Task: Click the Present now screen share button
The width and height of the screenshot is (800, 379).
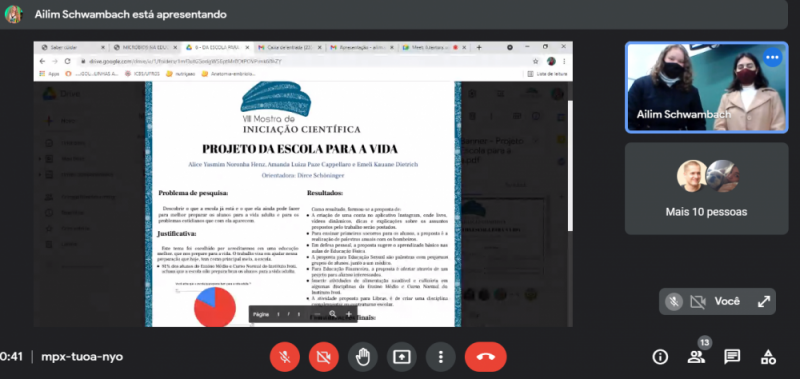Action: tap(402, 357)
